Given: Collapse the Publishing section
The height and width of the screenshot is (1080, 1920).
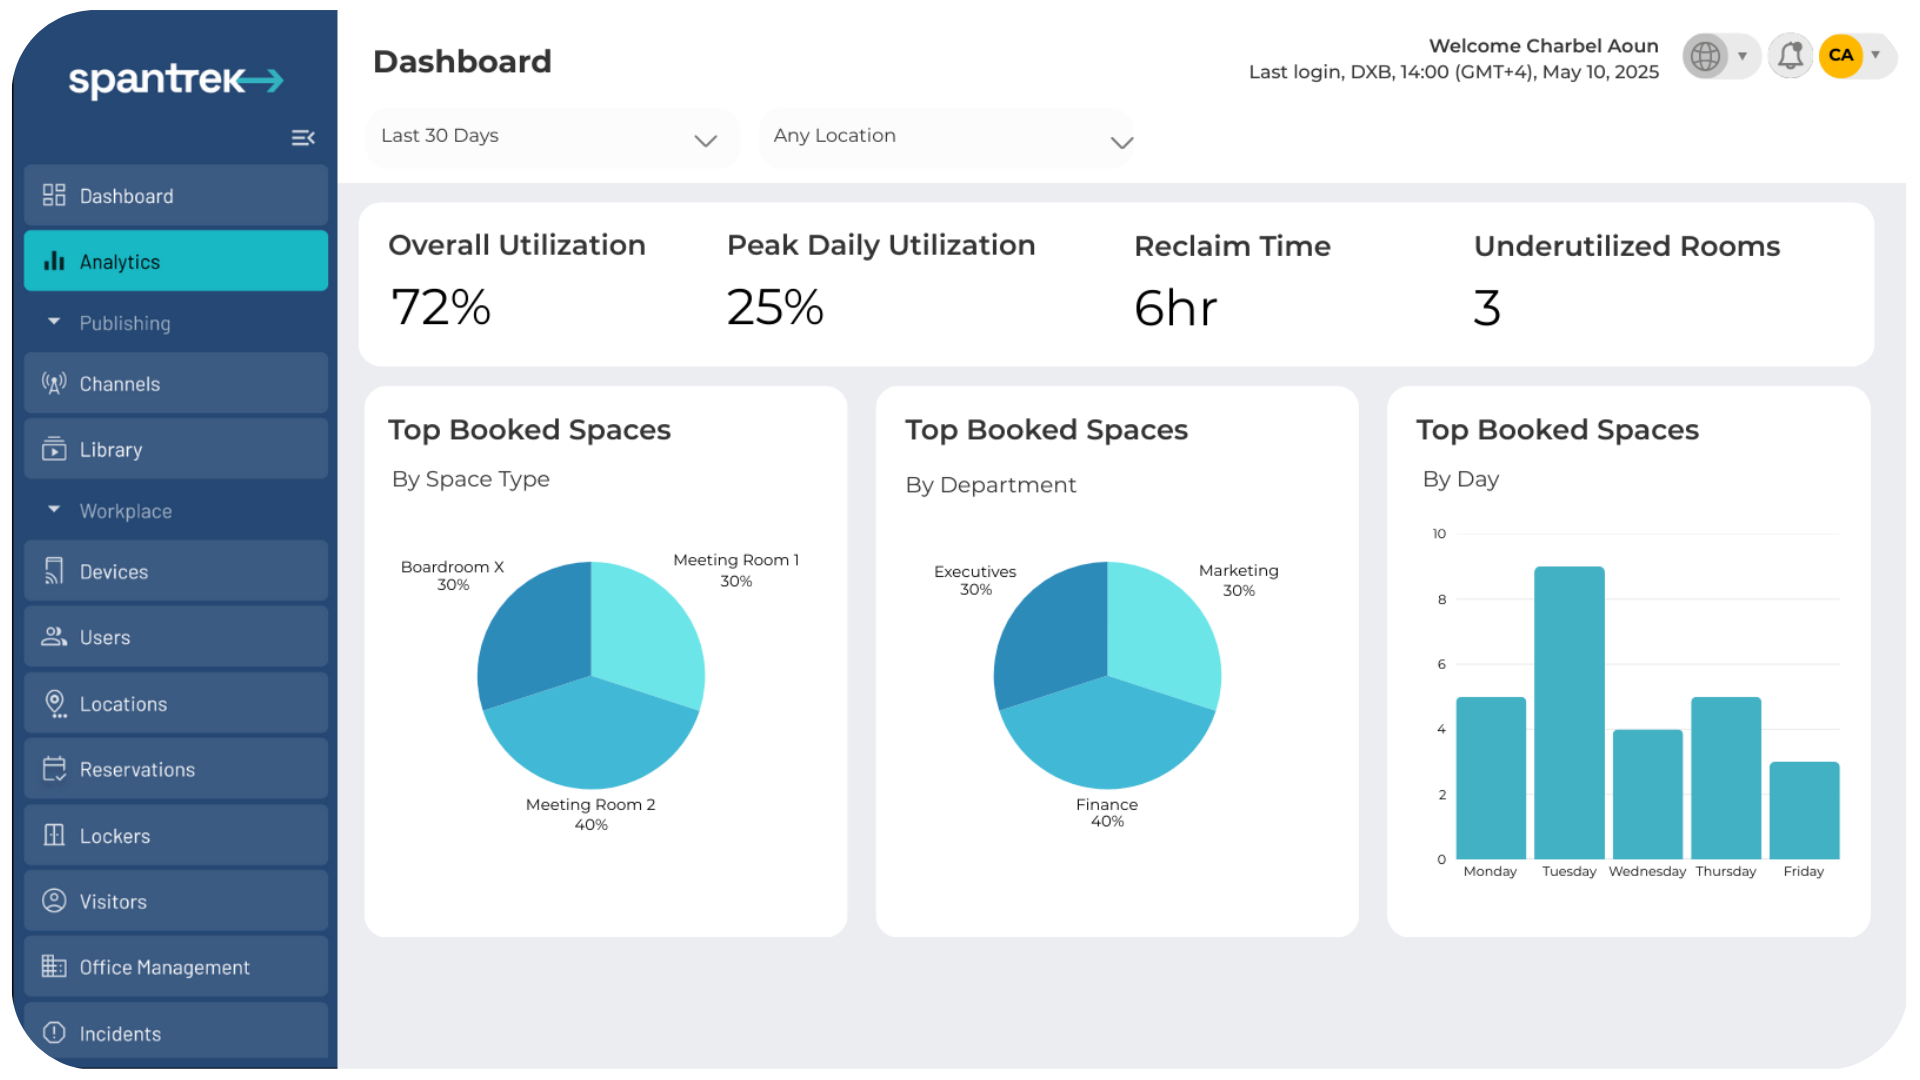Looking at the screenshot, I should (x=54, y=322).
